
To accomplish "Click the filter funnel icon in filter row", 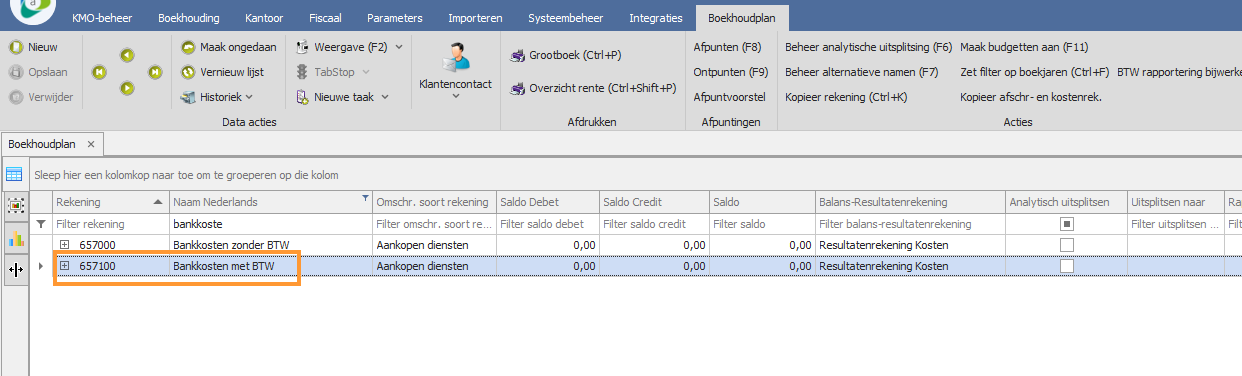I will (41, 224).
